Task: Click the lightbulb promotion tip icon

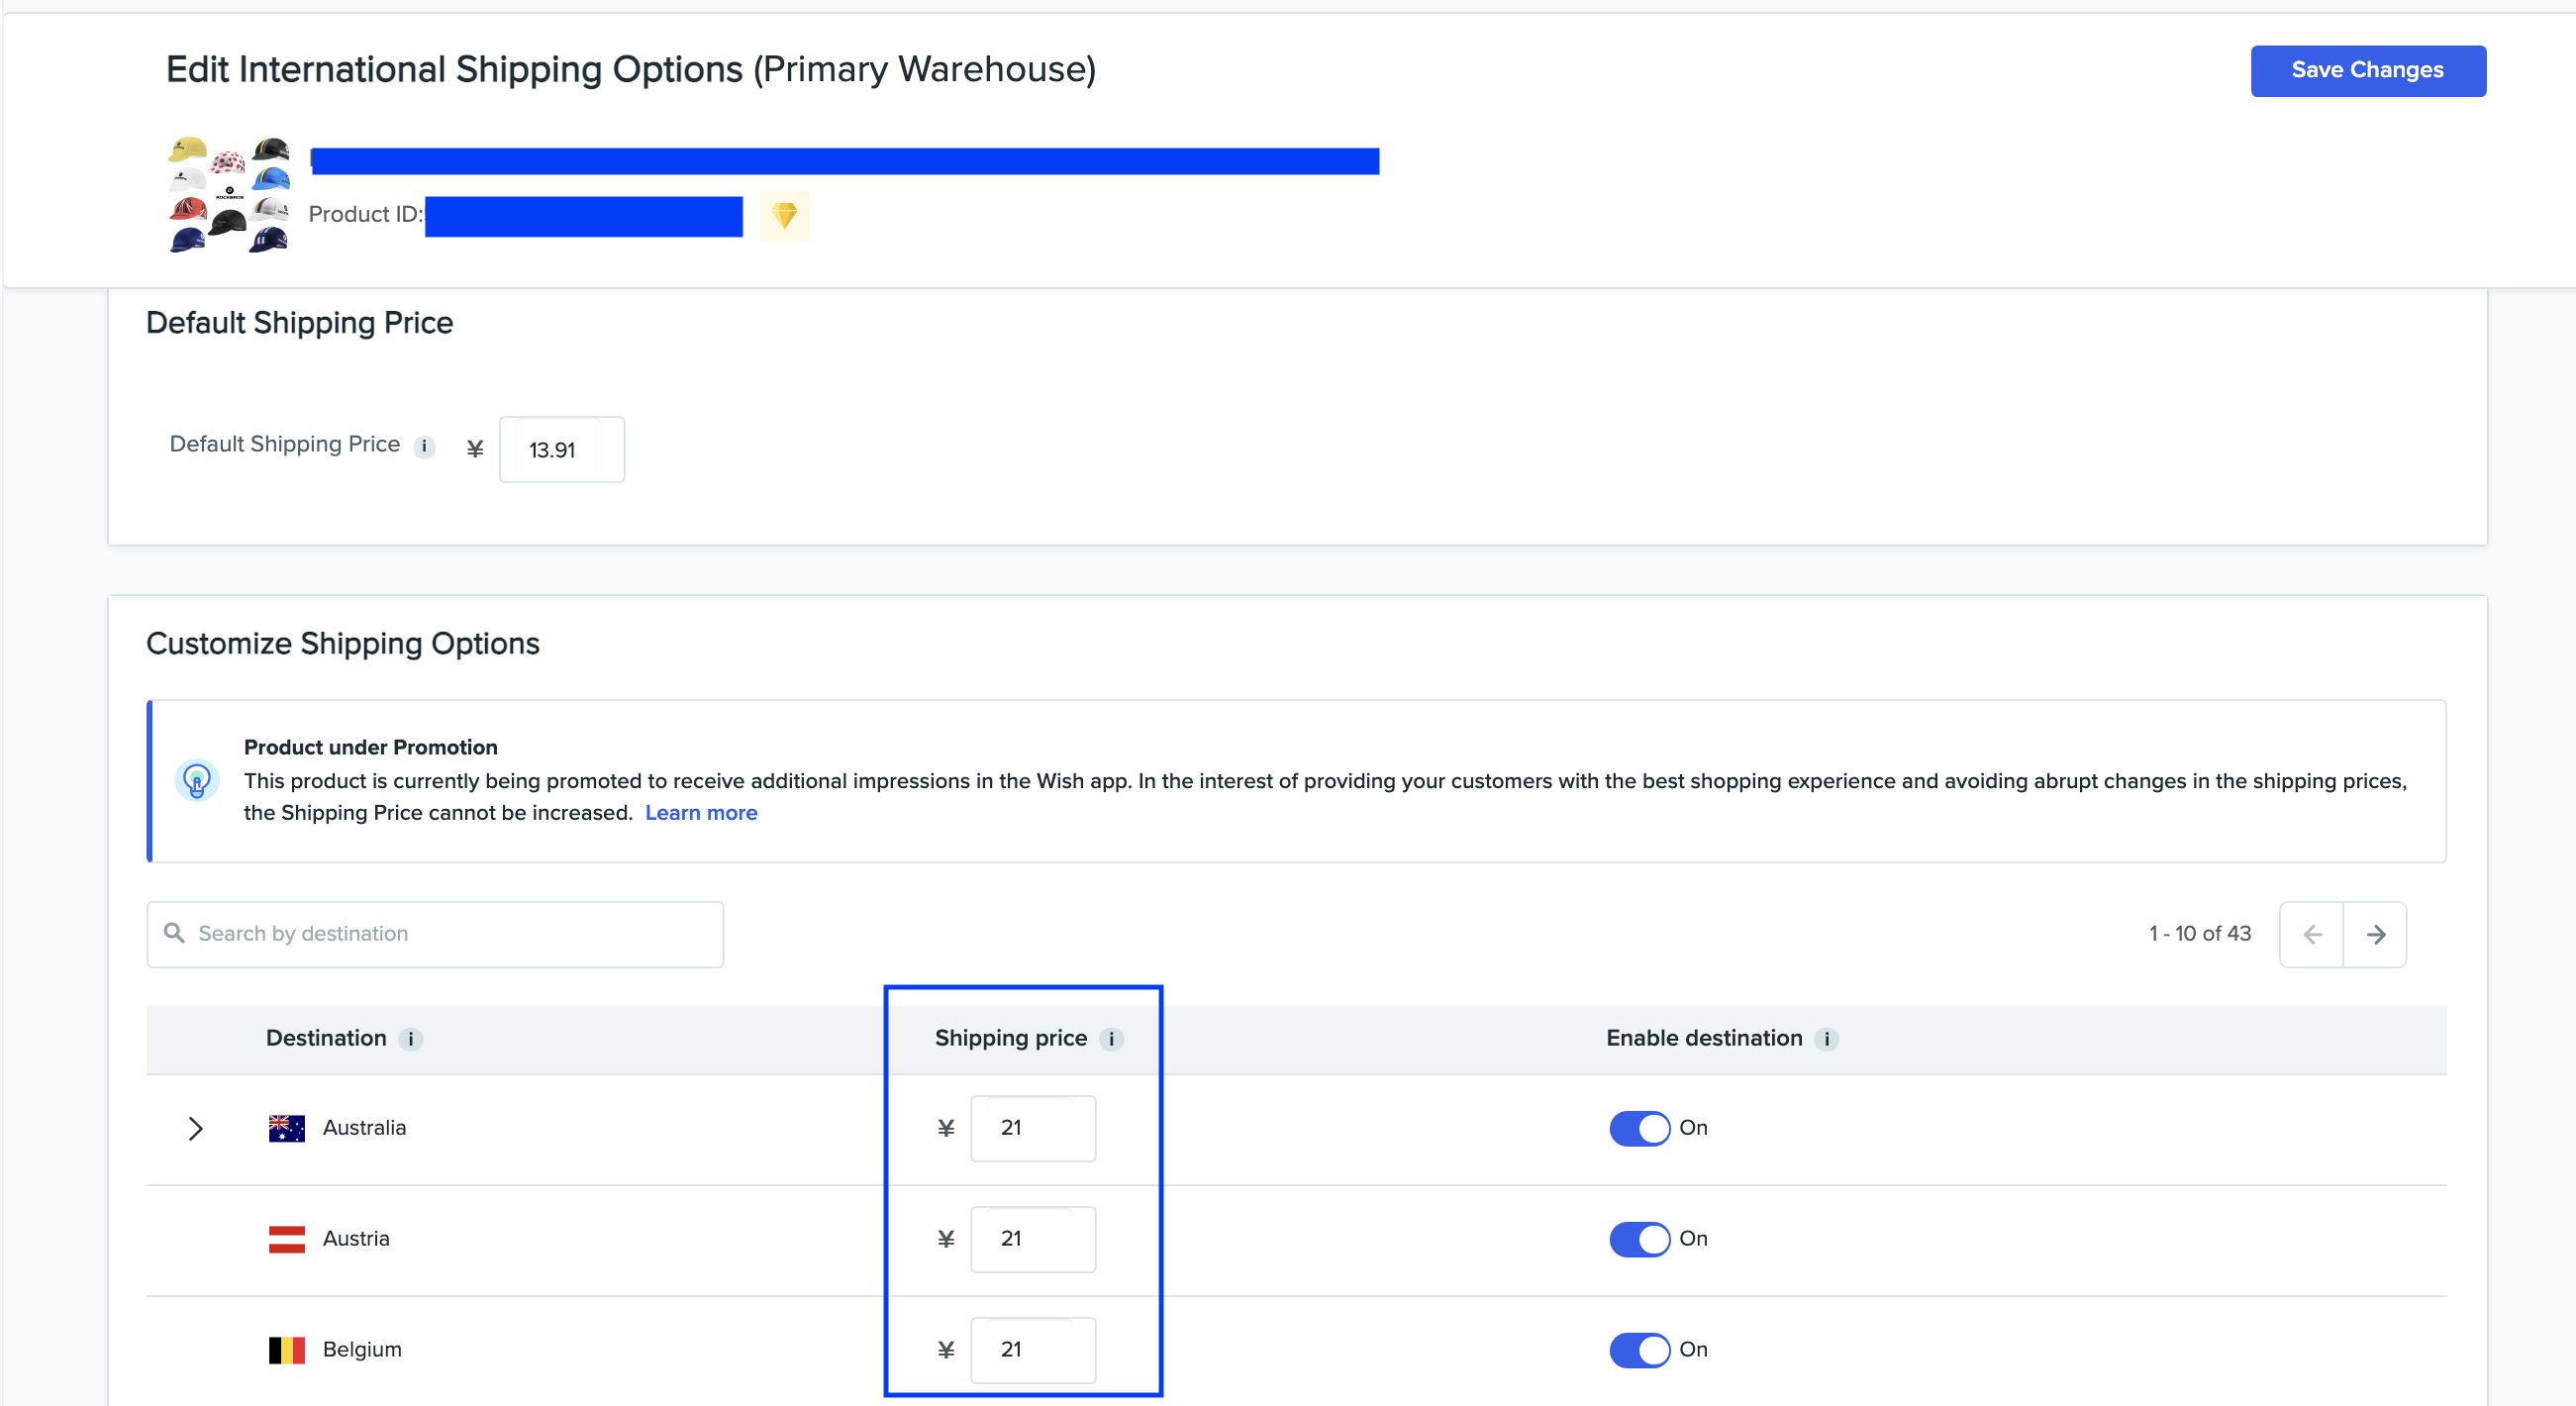Action: click(196, 780)
